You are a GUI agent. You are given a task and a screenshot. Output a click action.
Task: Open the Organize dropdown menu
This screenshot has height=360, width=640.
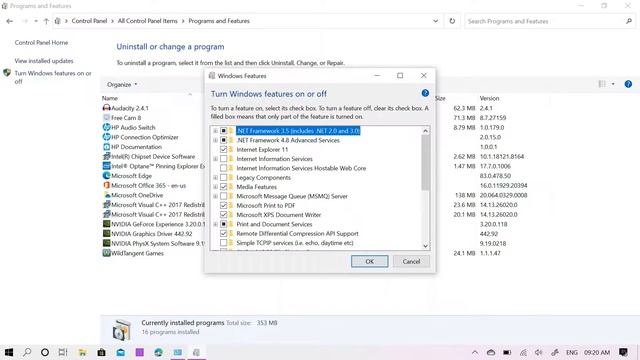(x=122, y=84)
